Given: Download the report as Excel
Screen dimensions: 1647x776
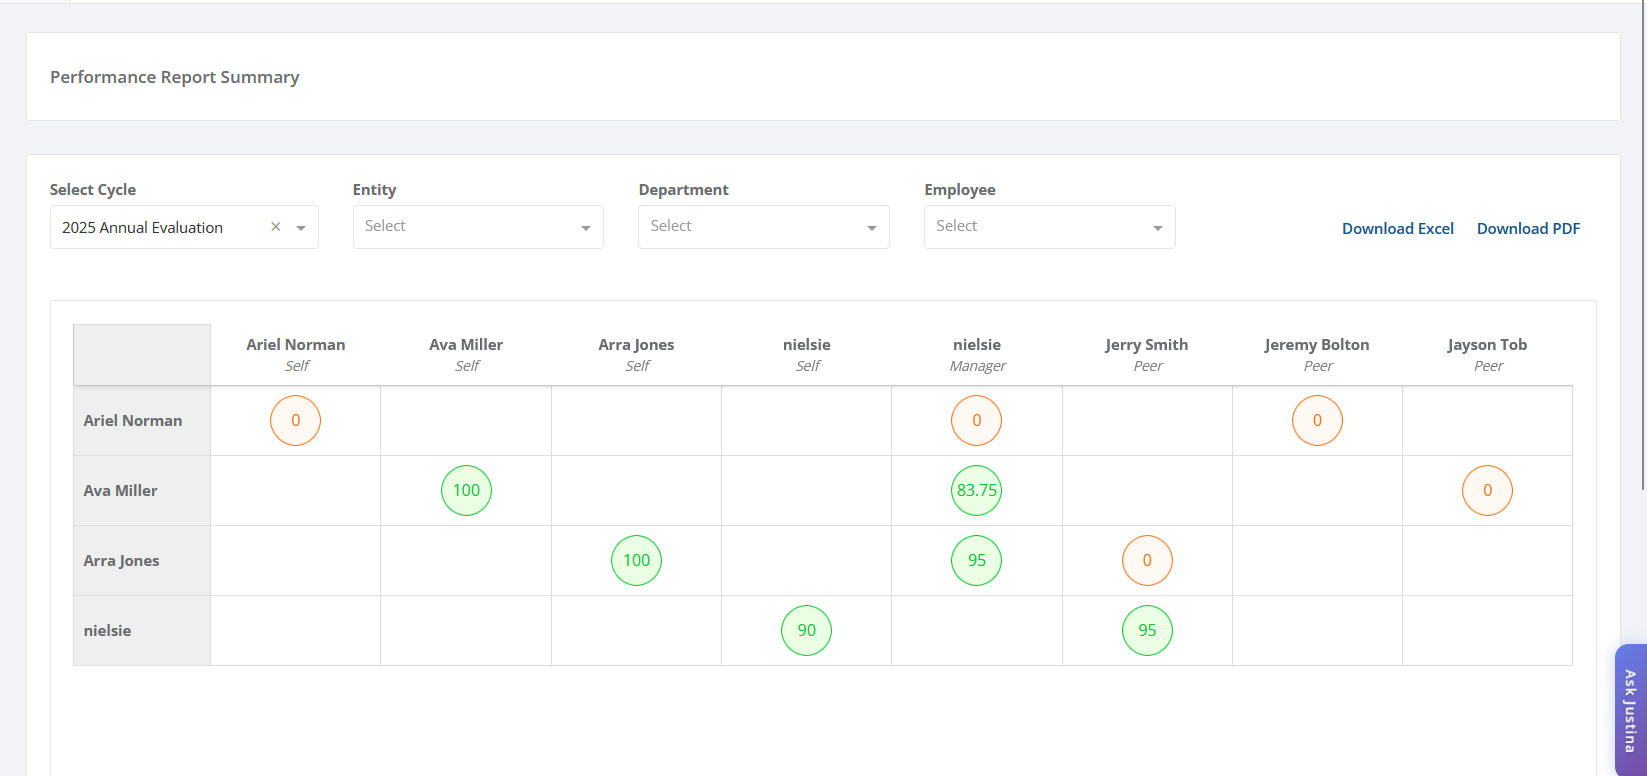Looking at the screenshot, I should click(1398, 228).
